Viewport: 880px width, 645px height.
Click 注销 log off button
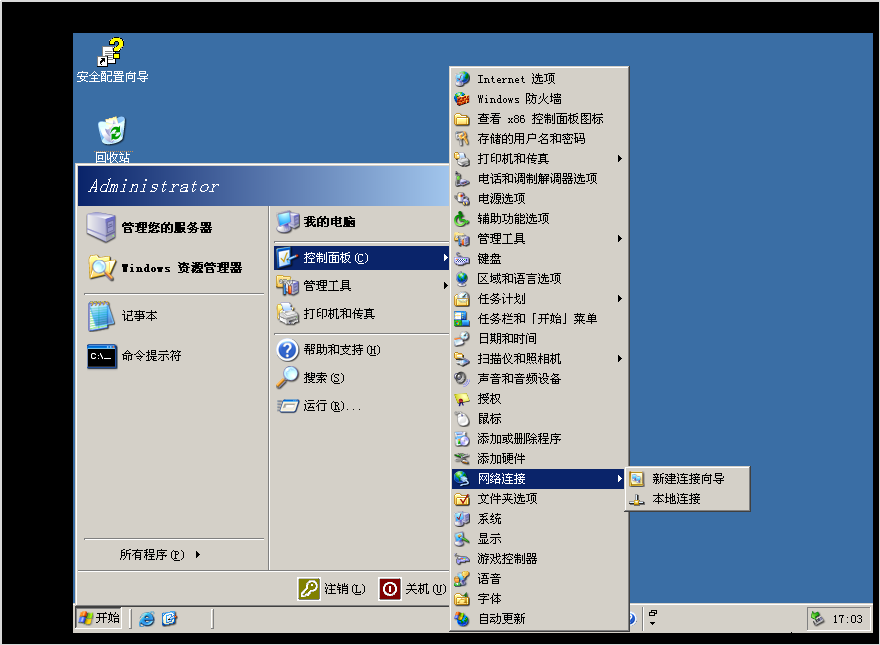[x=331, y=589]
